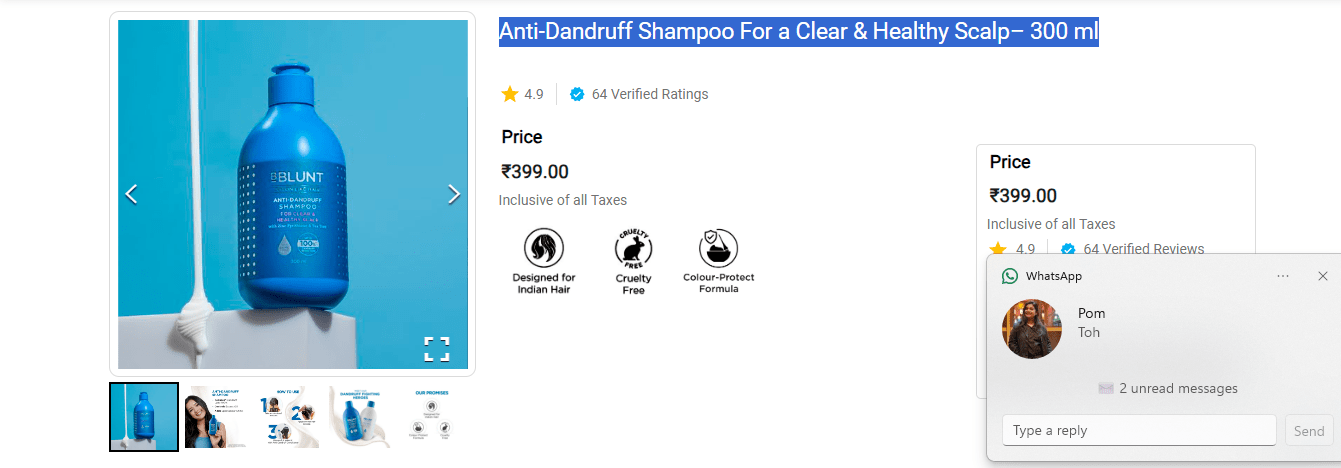Send the WhatsApp reply

[x=1309, y=431]
